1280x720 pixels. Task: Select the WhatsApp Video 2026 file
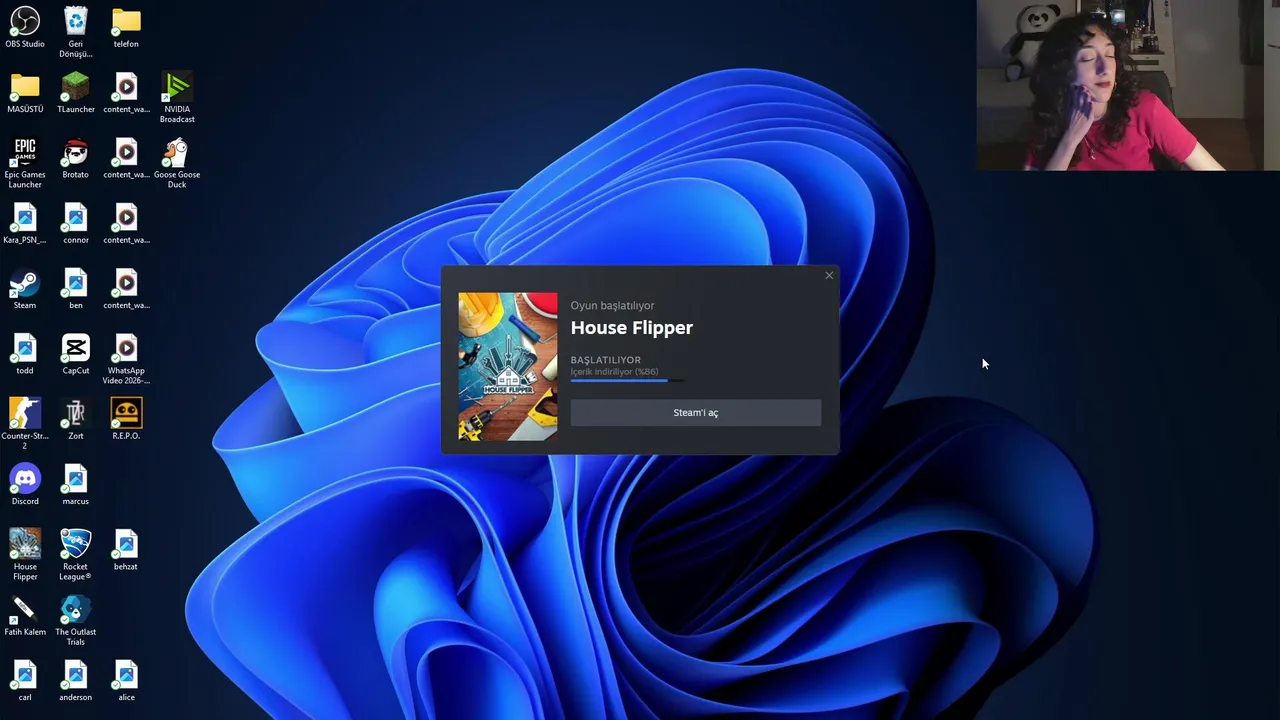click(x=126, y=359)
